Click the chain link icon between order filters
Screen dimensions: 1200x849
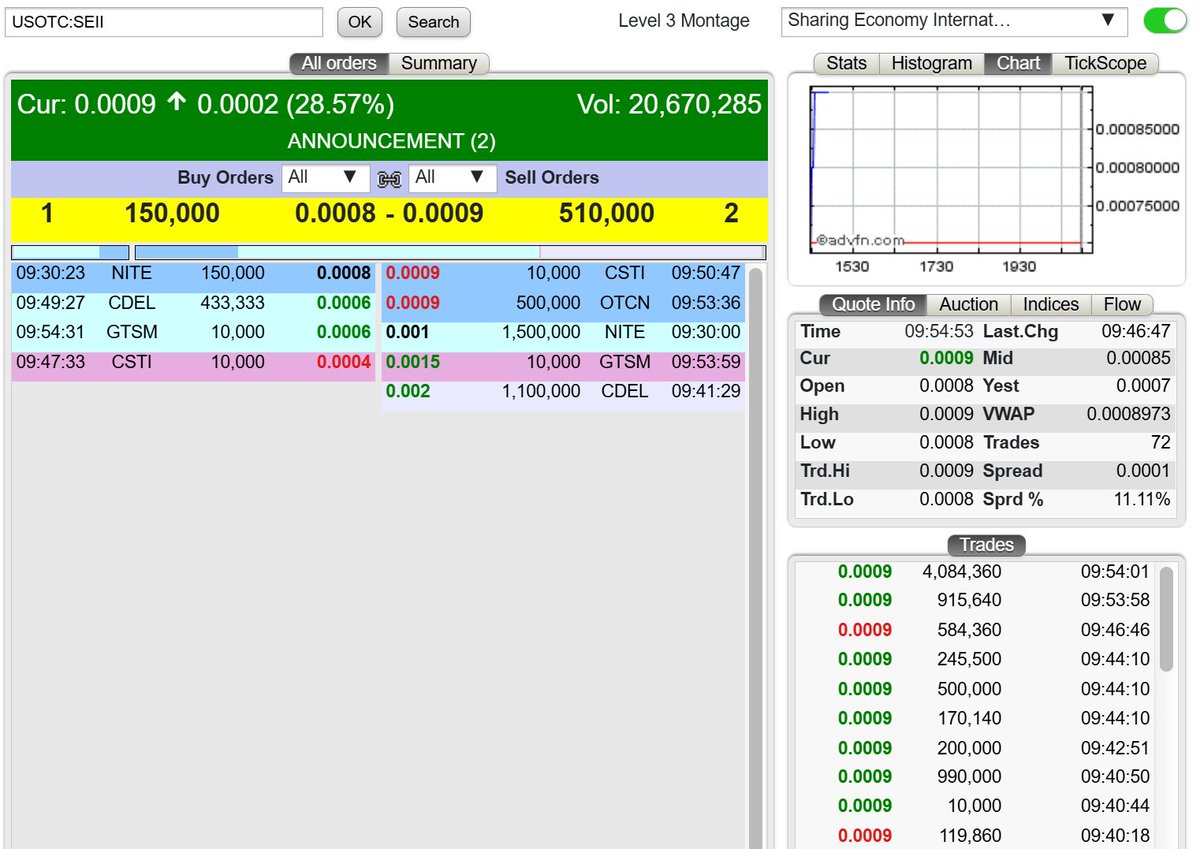(389, 179)
